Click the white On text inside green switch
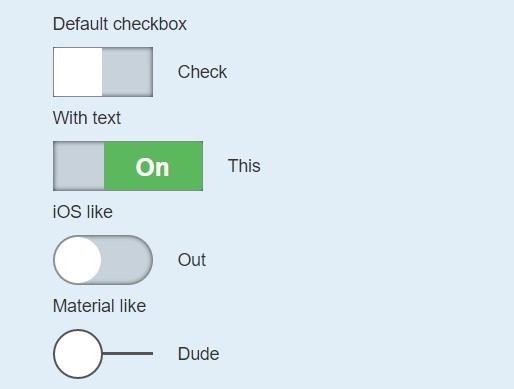 152,167
